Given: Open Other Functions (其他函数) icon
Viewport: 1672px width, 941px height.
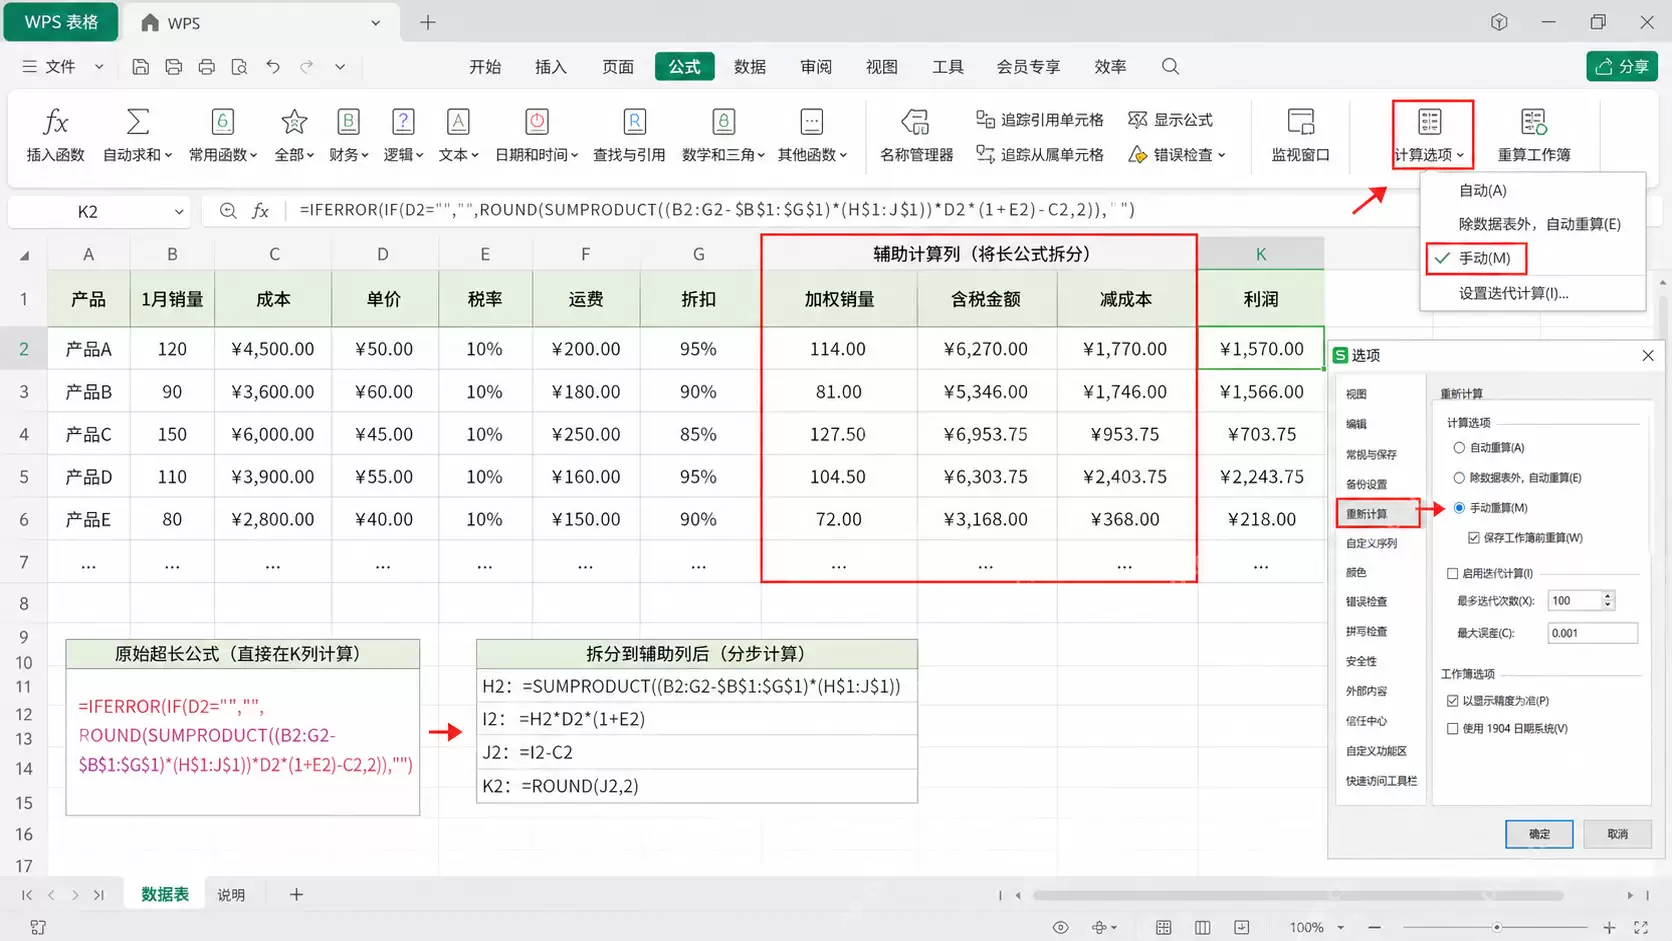Looking at the screenshot, I should tap(812, 122).
